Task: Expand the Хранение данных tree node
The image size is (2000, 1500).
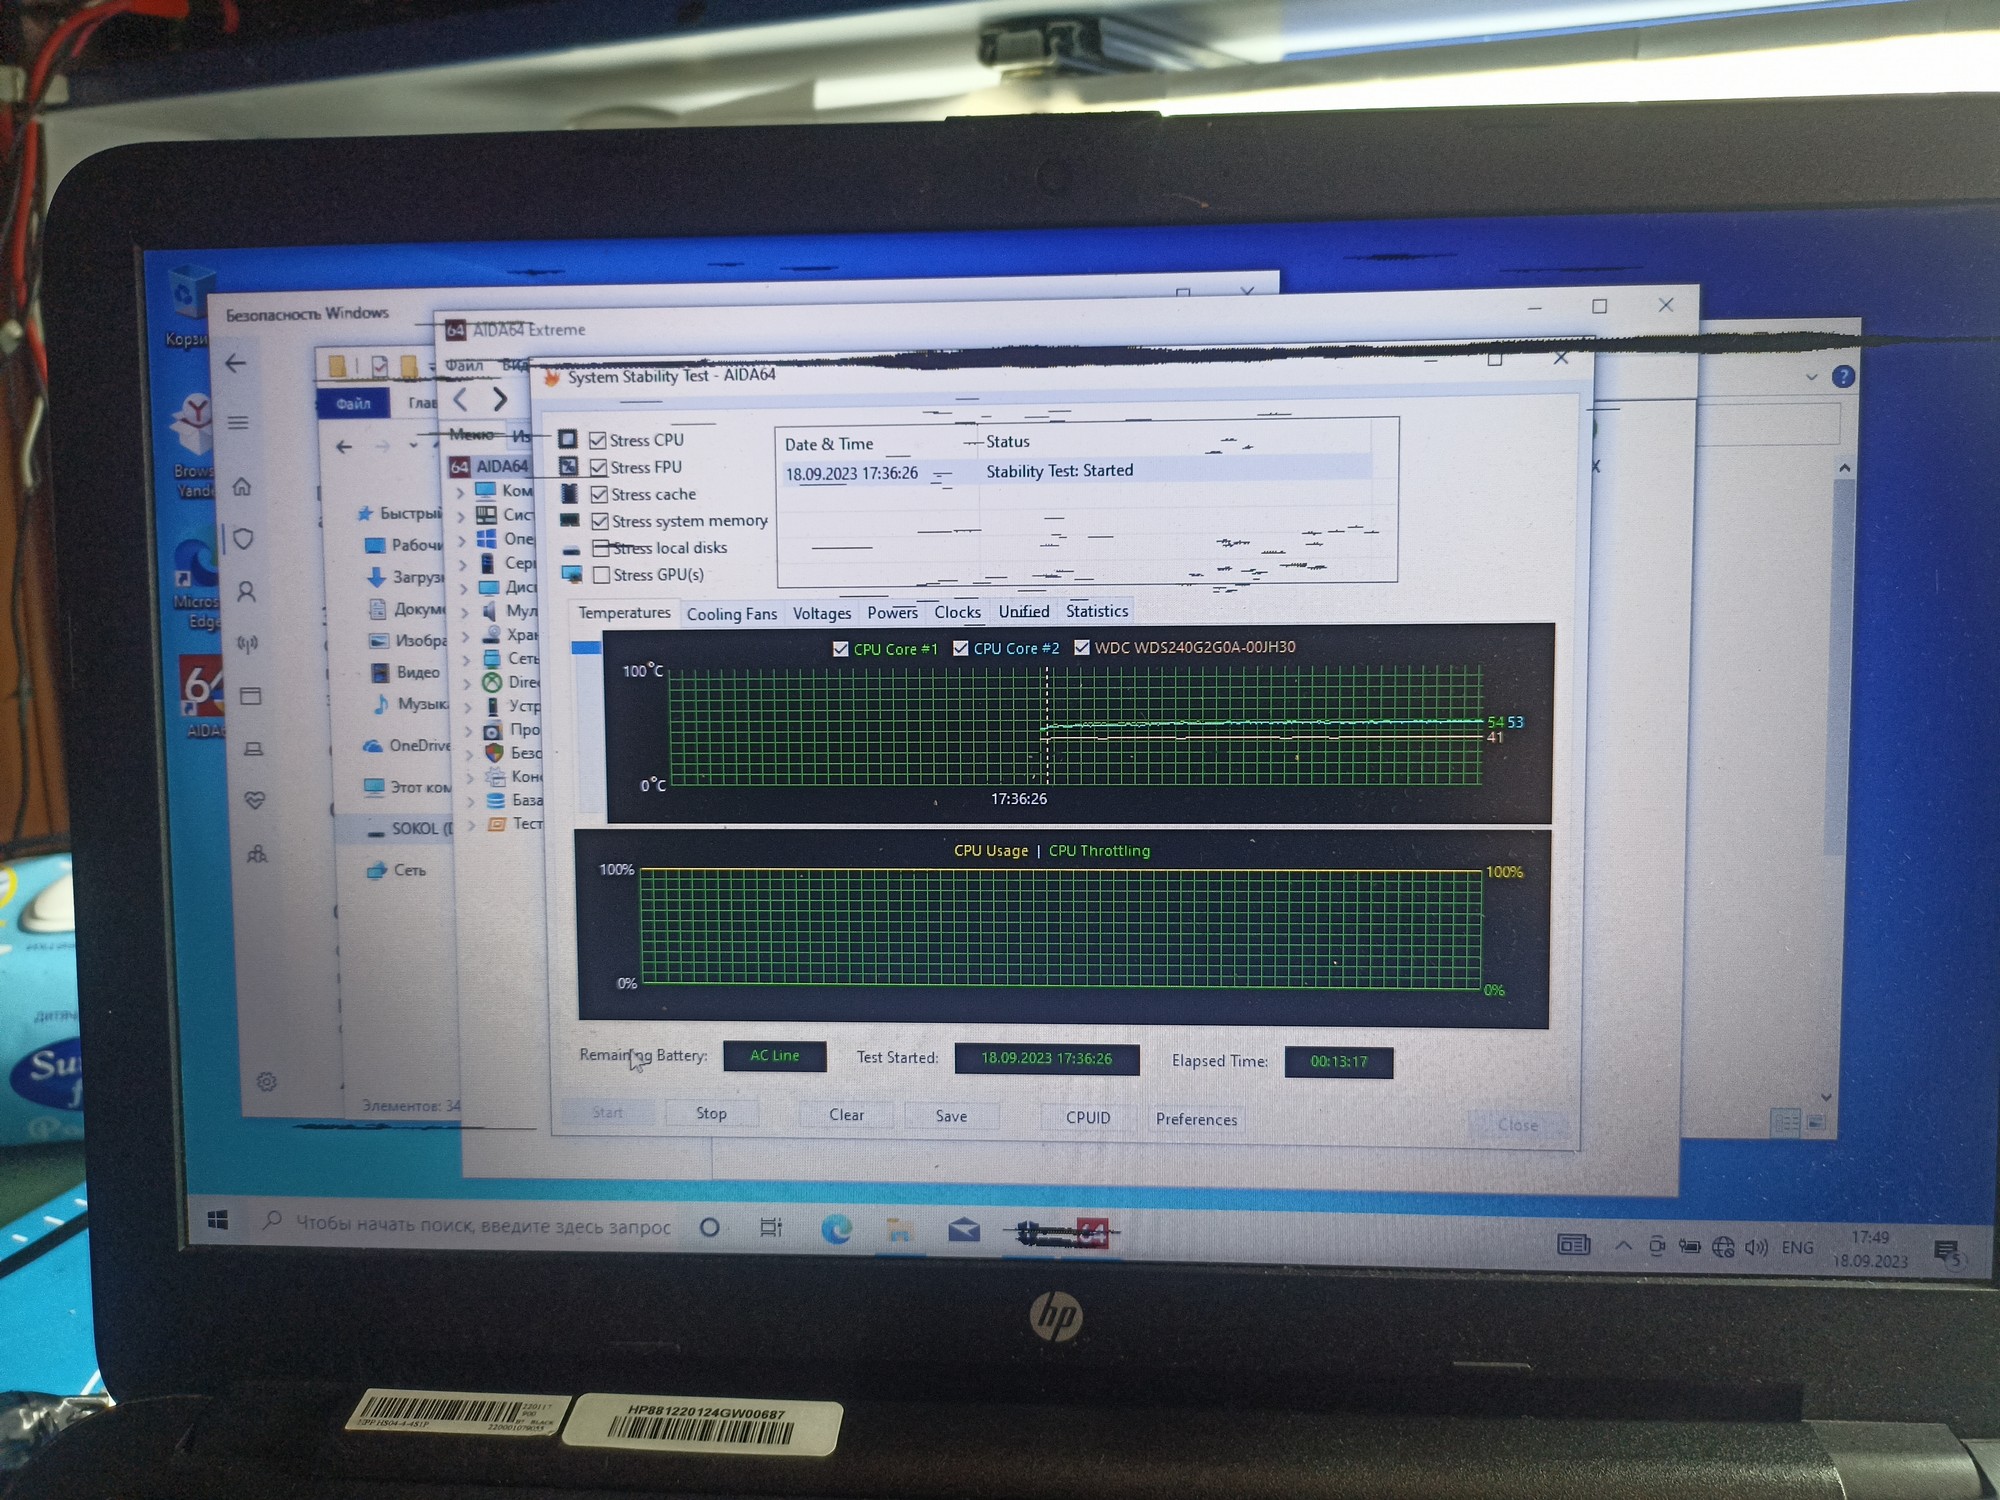Action: coord(465,636)
